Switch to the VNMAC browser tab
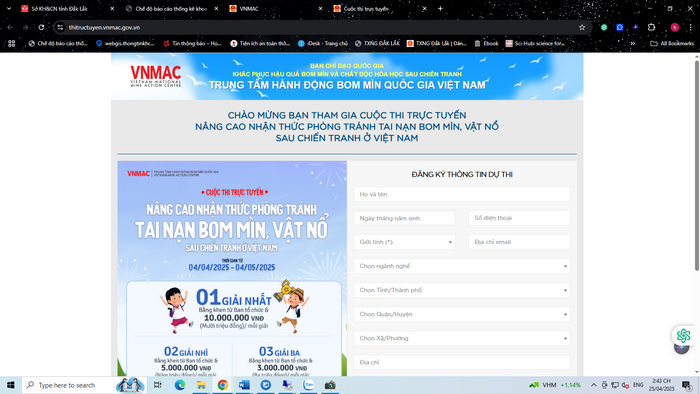 click(x=275, y=8)
